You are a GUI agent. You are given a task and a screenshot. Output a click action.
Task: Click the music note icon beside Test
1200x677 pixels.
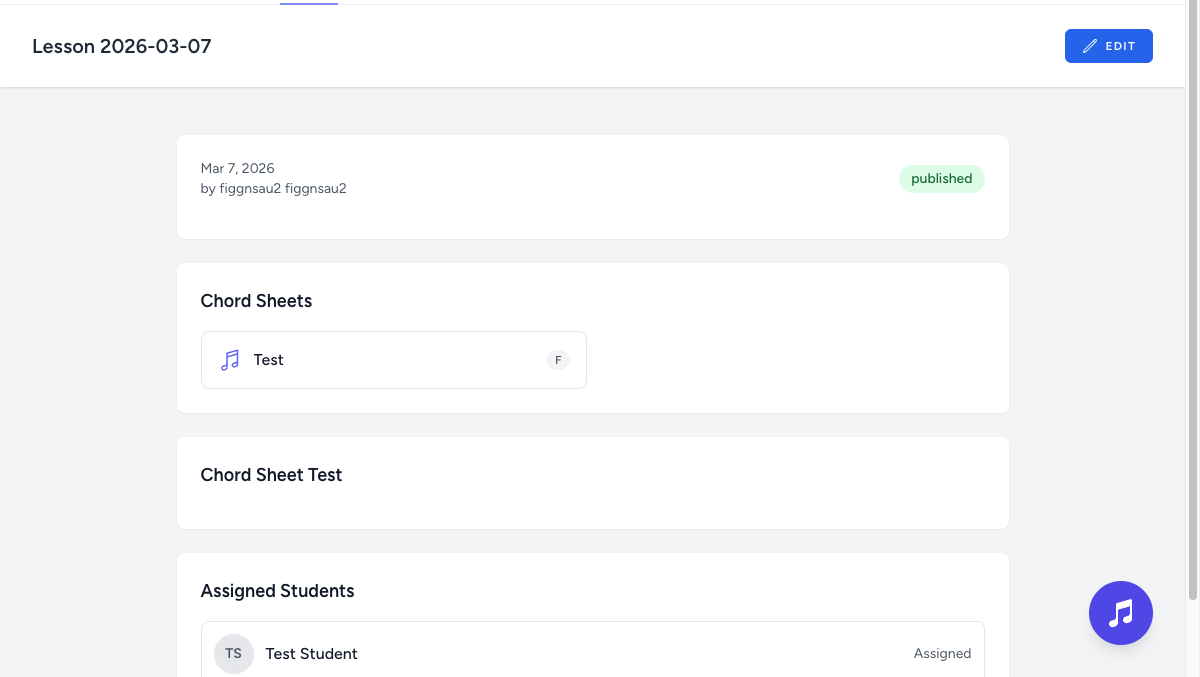coord(229,359)
